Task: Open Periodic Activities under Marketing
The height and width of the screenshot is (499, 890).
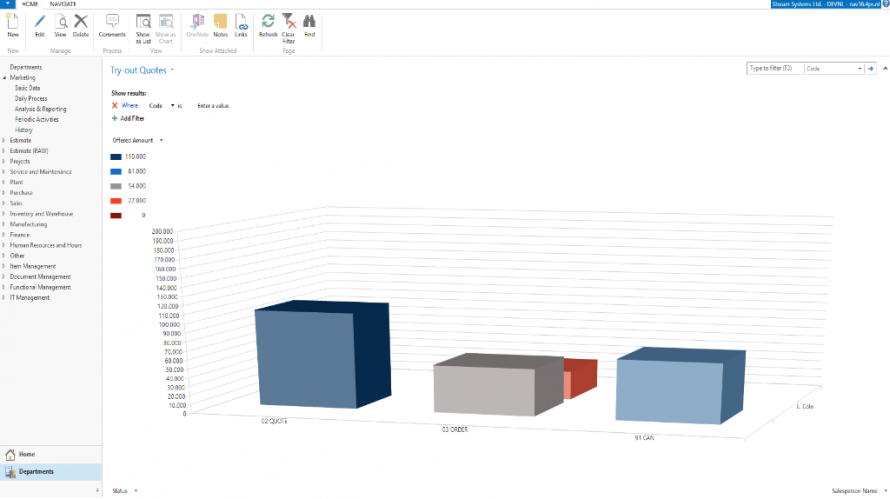Action: coord(36,120)
